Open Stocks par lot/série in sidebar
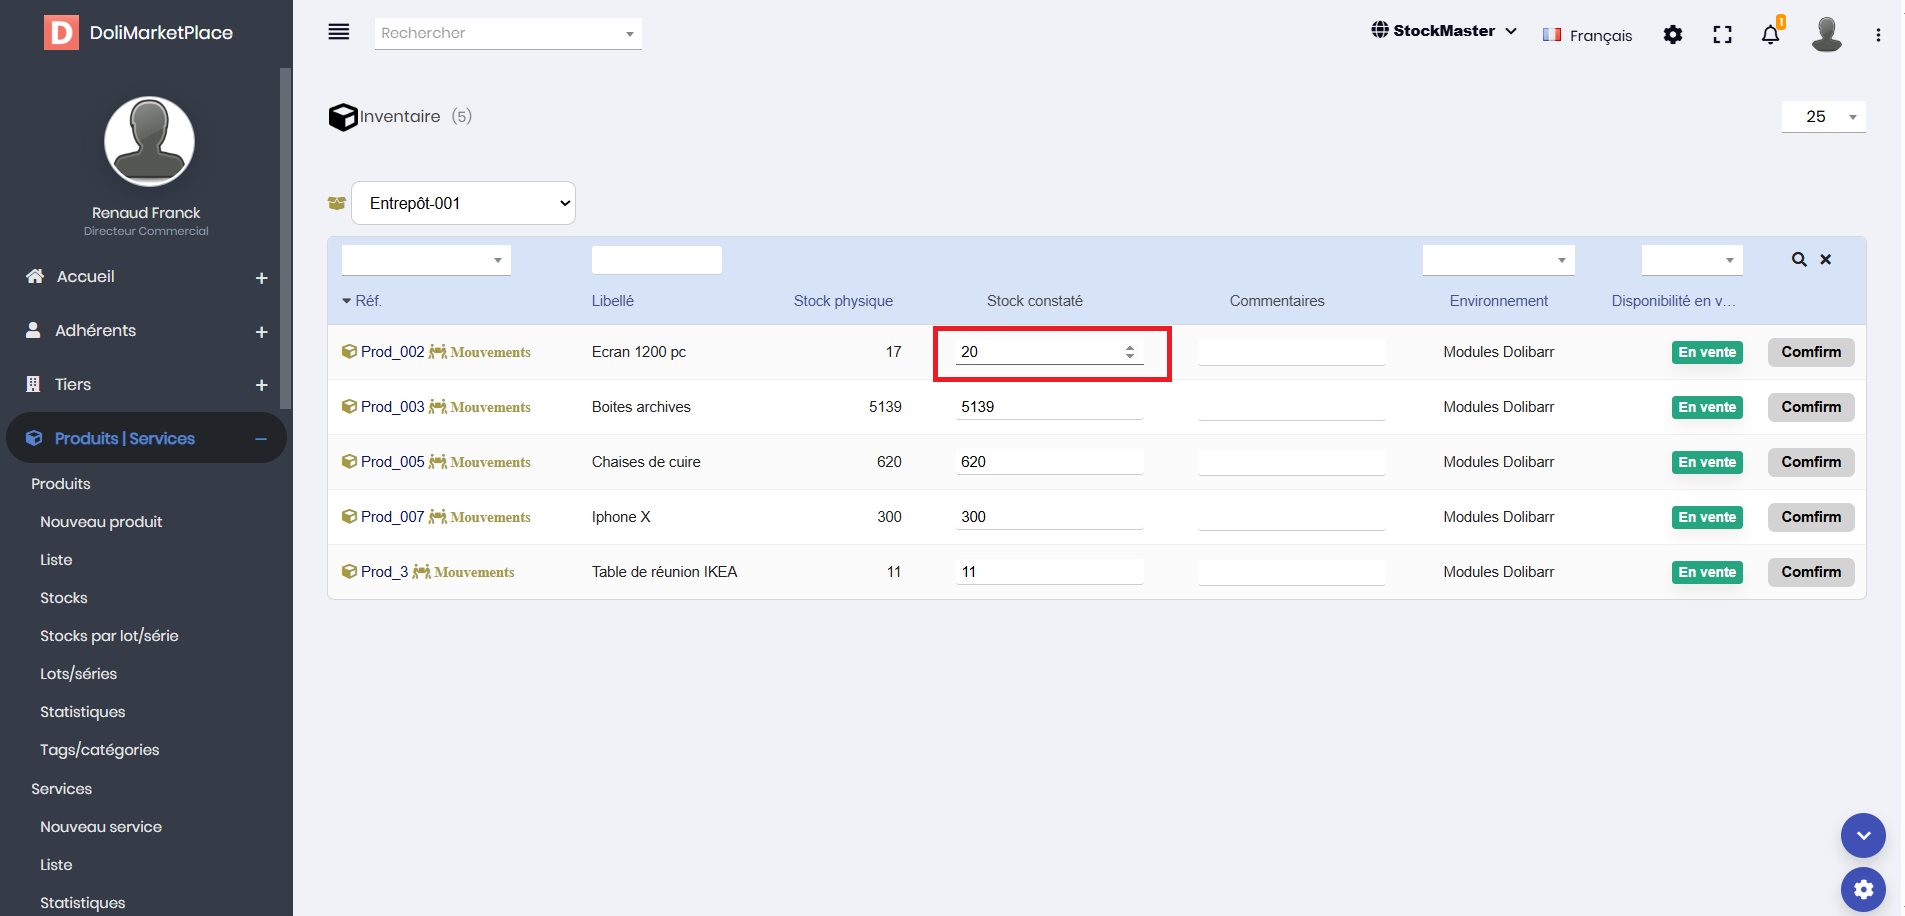 coord(109,636)
